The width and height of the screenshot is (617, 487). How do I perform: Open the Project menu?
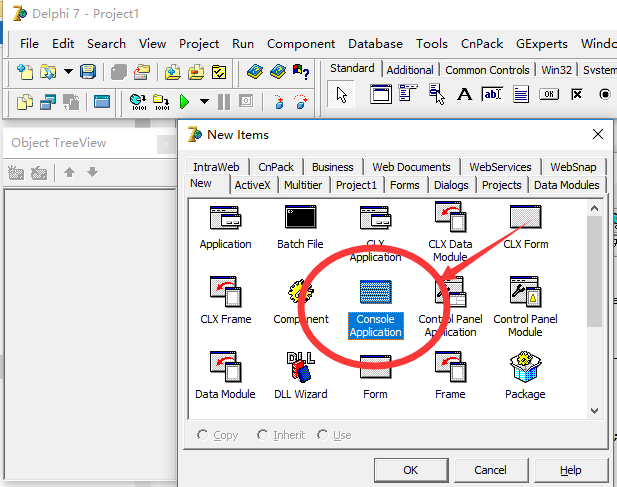point(199,44)
